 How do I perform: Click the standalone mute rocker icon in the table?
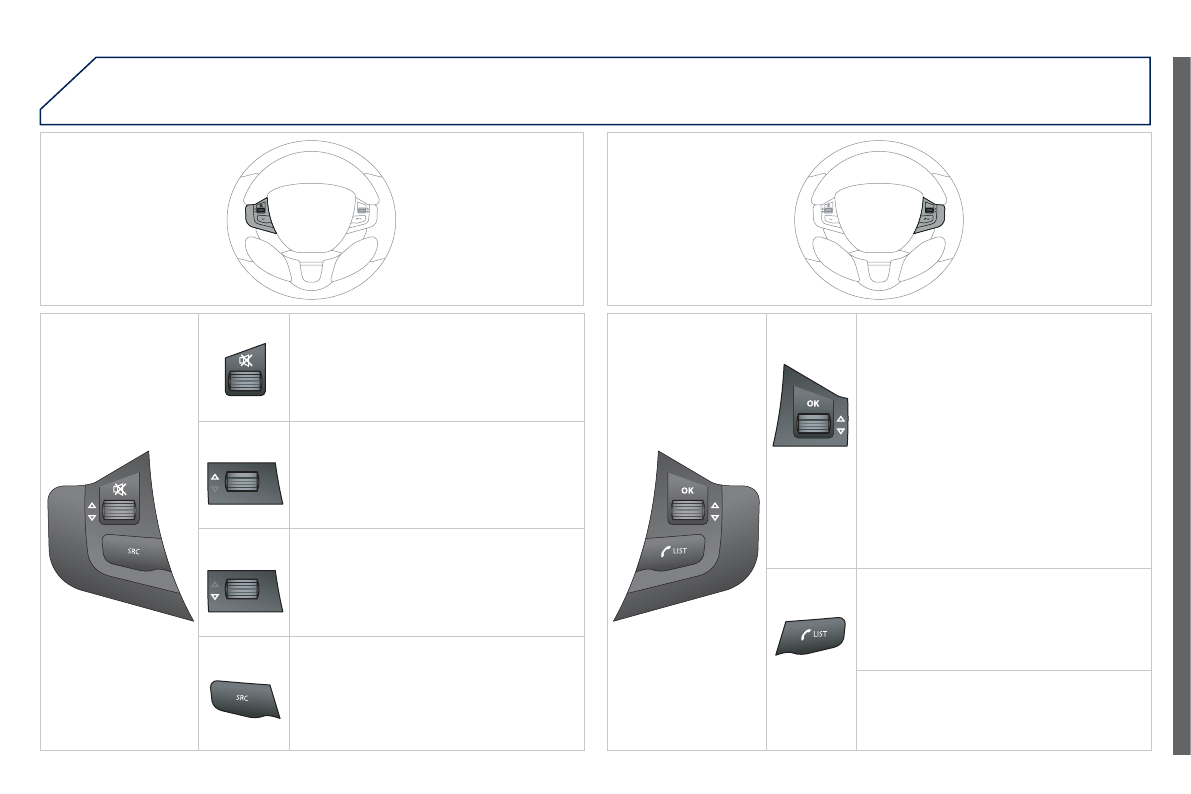(245, 369)
